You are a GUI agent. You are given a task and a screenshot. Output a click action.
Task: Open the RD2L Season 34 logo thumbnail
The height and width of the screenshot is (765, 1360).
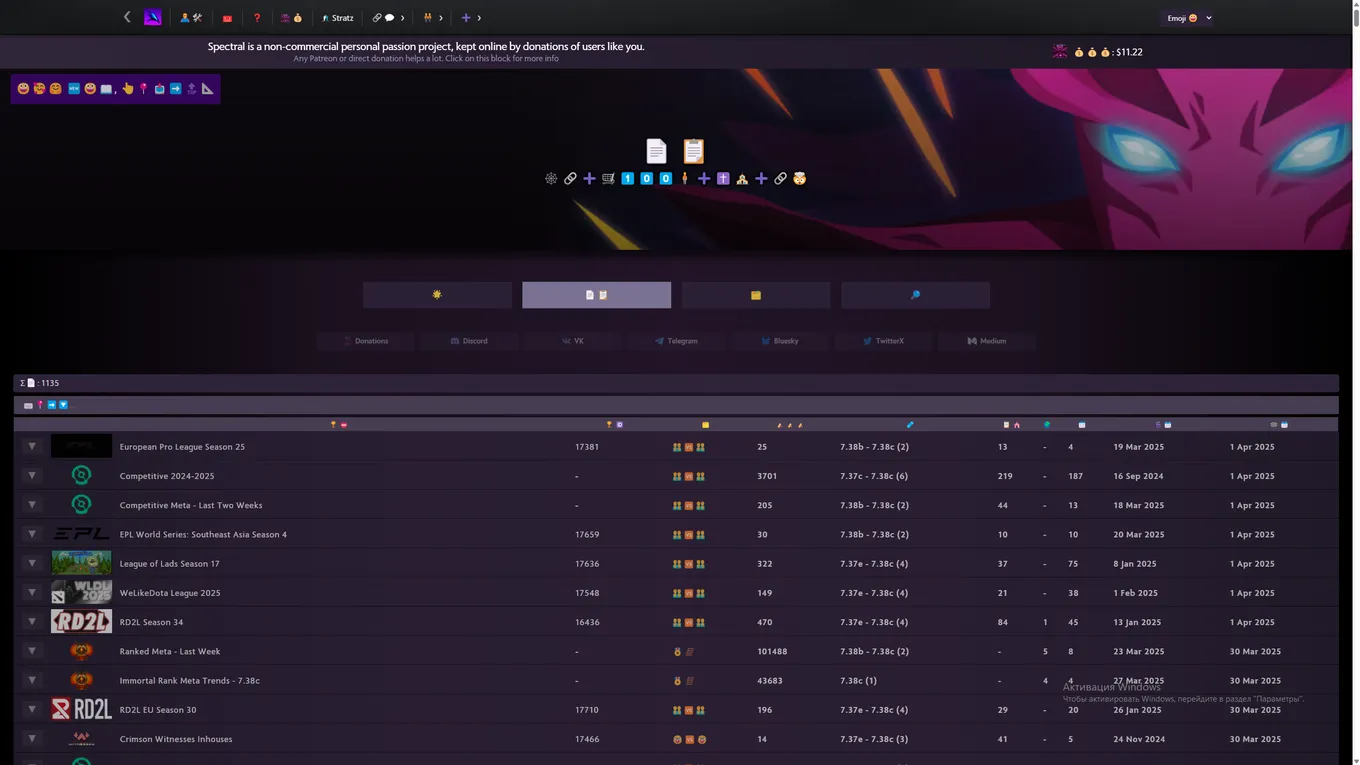click(81, 622)
